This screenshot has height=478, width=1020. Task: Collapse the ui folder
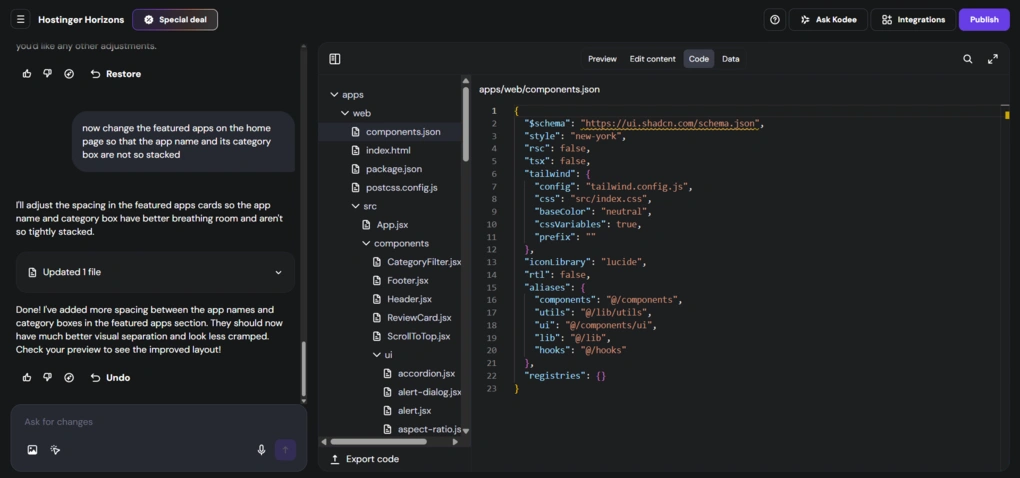pos(382,355)
